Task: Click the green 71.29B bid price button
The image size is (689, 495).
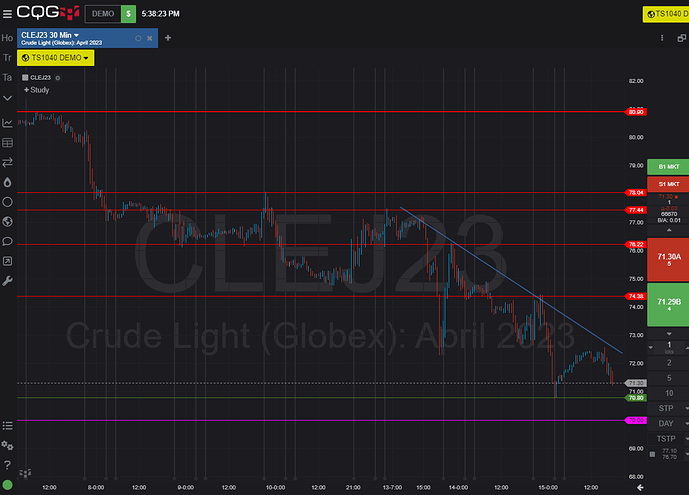Action: 668,304
